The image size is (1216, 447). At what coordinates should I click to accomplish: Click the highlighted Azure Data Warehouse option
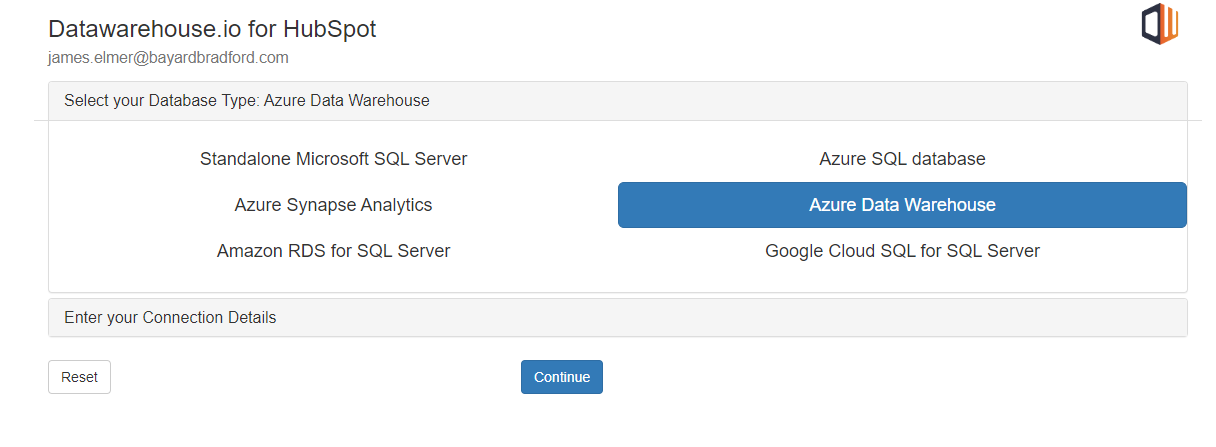pyautogui.click(x=902, y=205)
